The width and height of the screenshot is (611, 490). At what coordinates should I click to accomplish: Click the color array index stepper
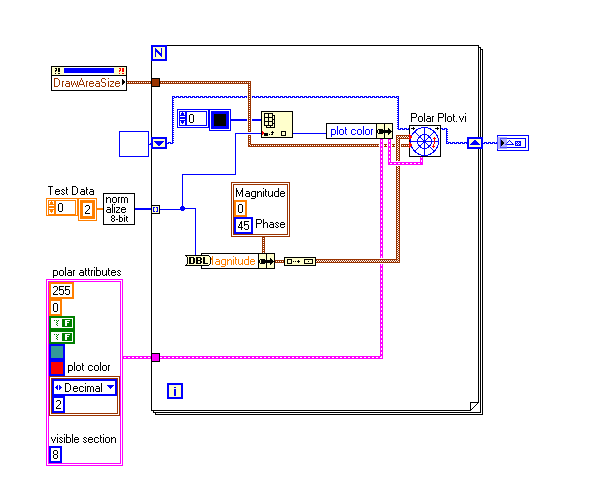(x=182, y=119)
